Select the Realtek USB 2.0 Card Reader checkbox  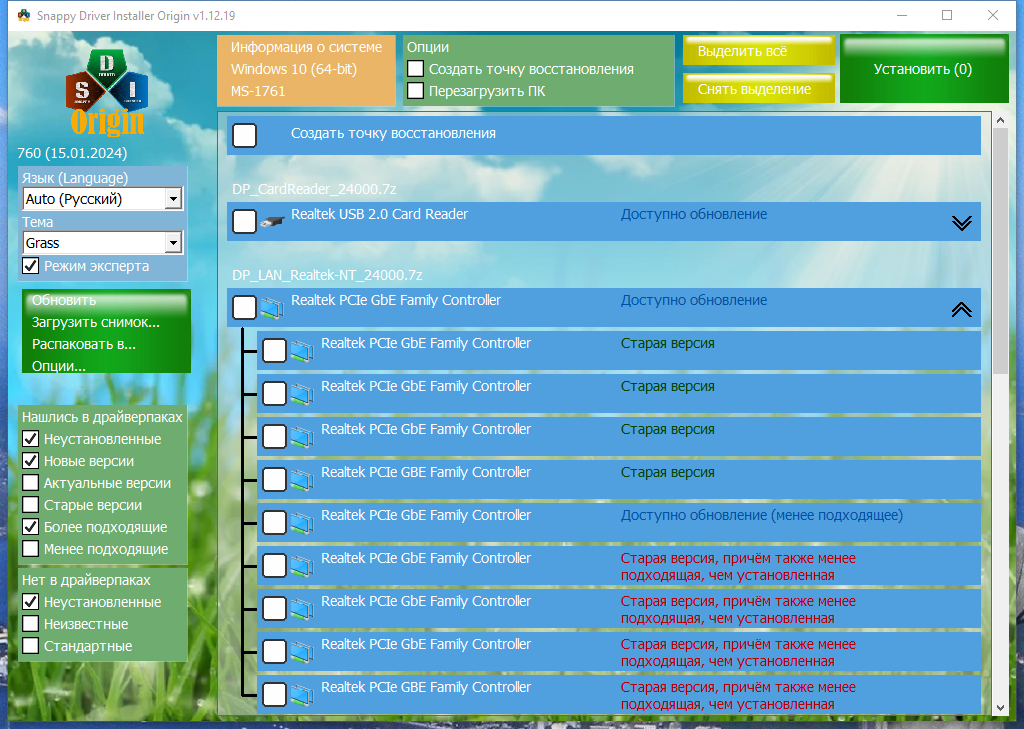245,221
